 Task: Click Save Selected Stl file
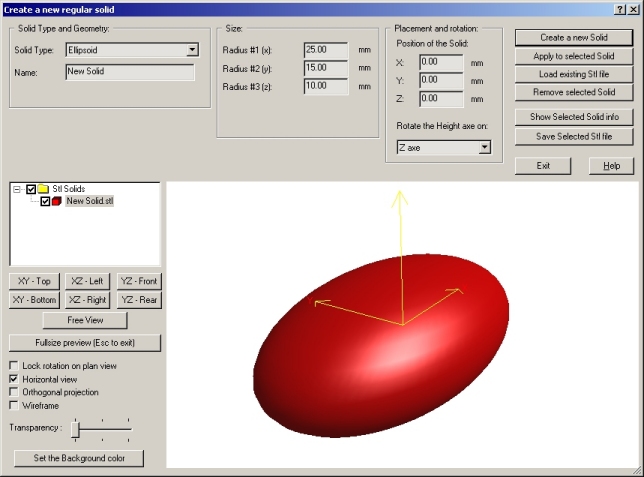tap(574, 137)
